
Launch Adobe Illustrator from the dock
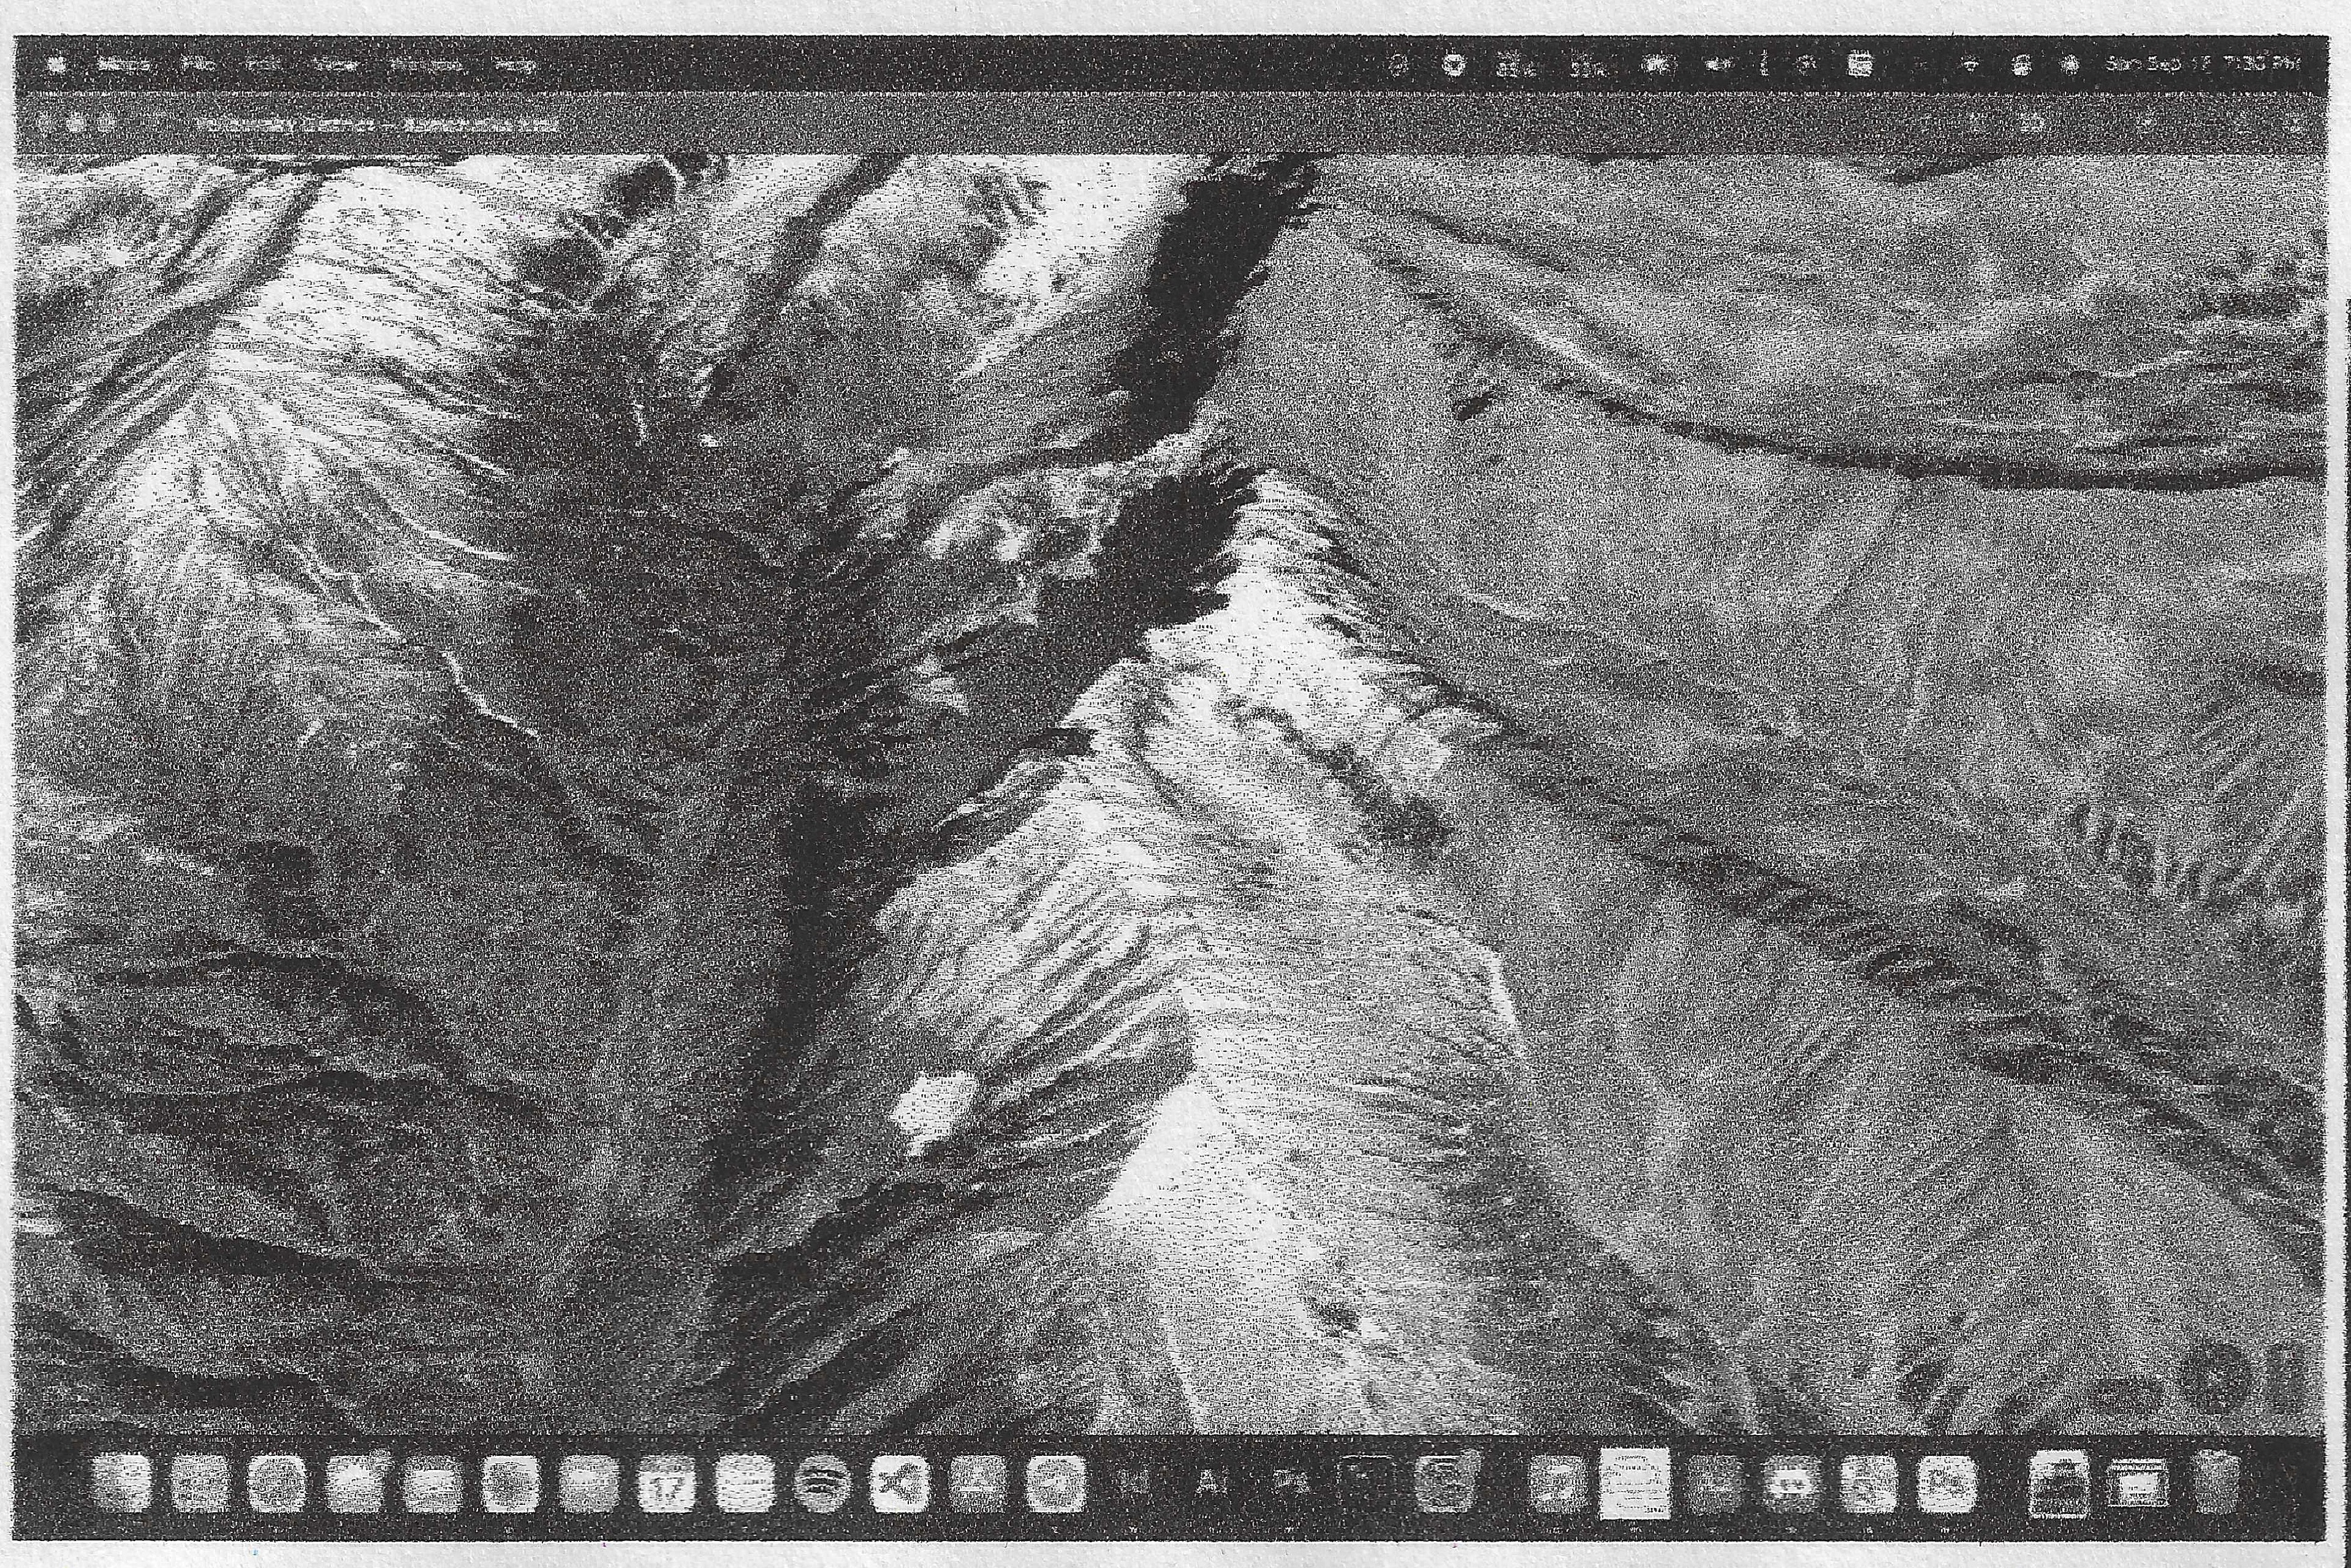1211,1482
